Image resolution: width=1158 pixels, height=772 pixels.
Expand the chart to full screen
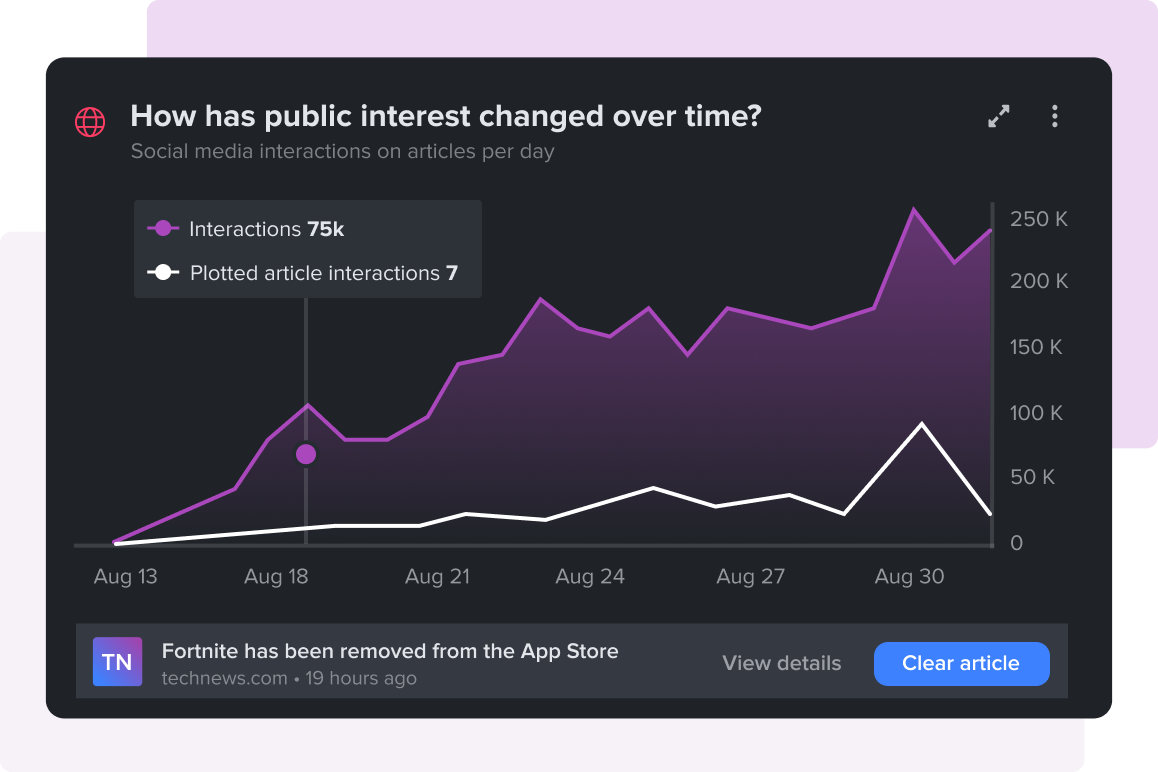click(998, 117)
